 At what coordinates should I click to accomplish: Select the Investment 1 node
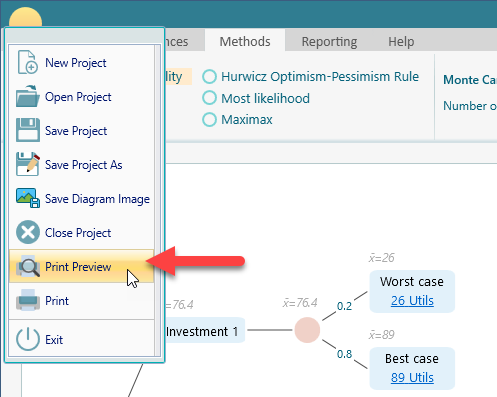tap(205, 331)
